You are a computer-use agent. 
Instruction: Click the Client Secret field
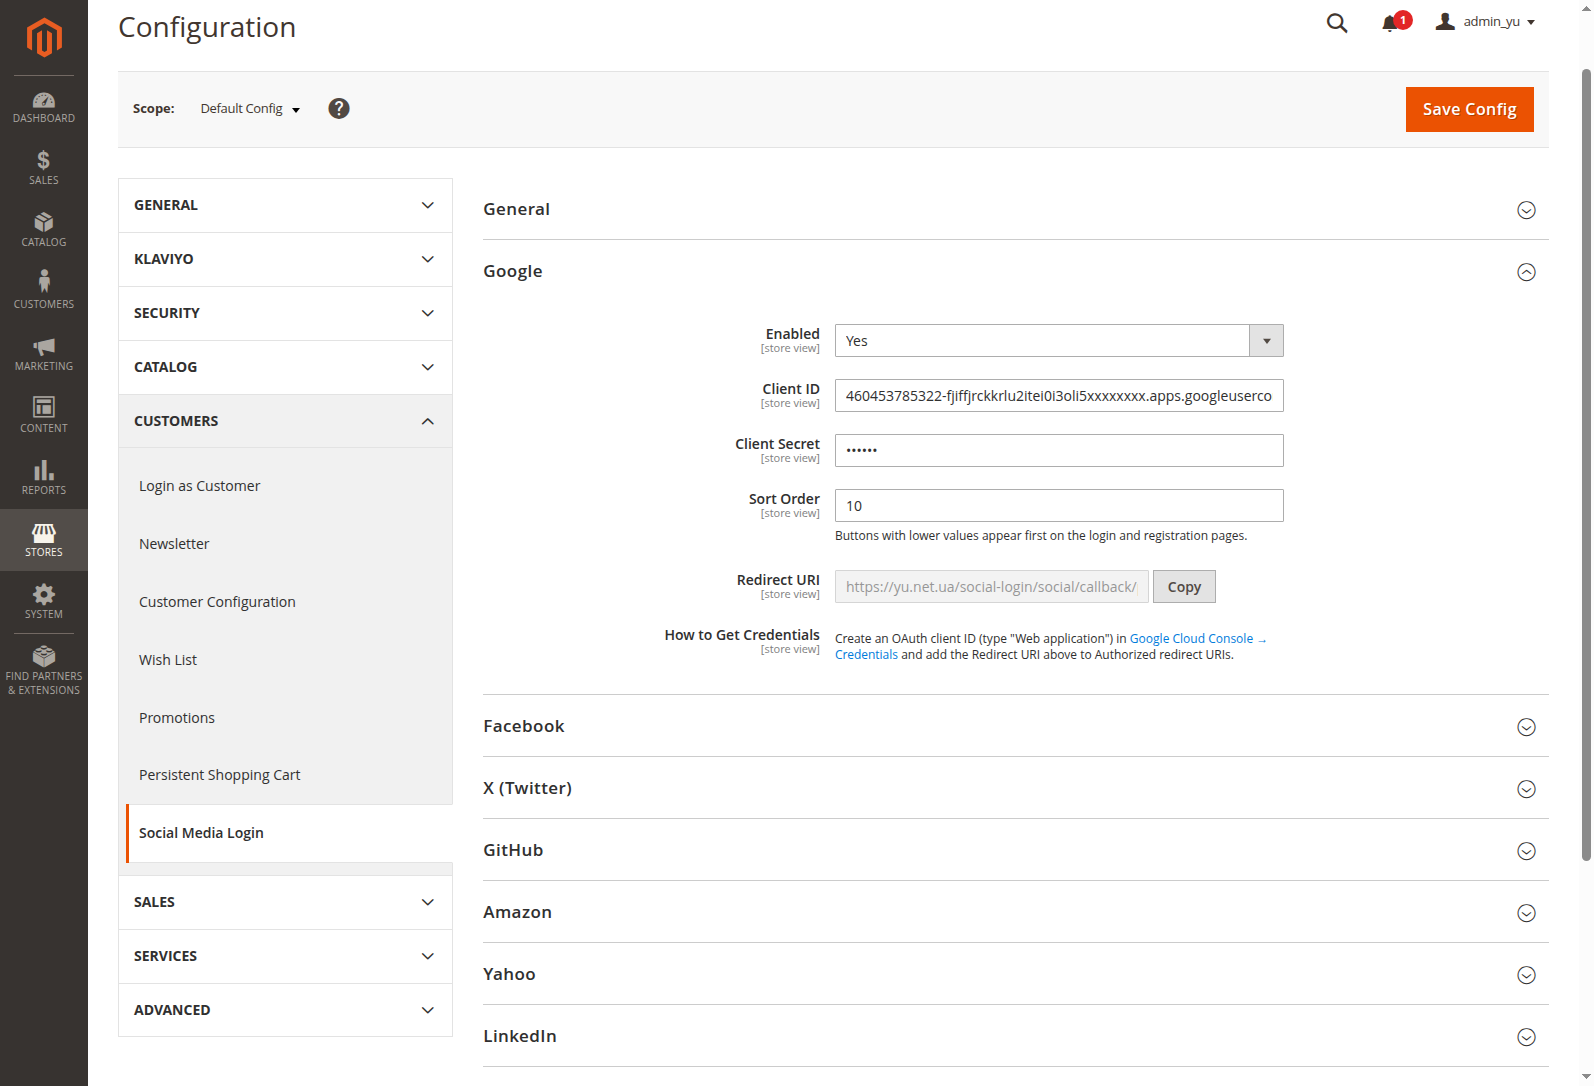point(1059,451)
